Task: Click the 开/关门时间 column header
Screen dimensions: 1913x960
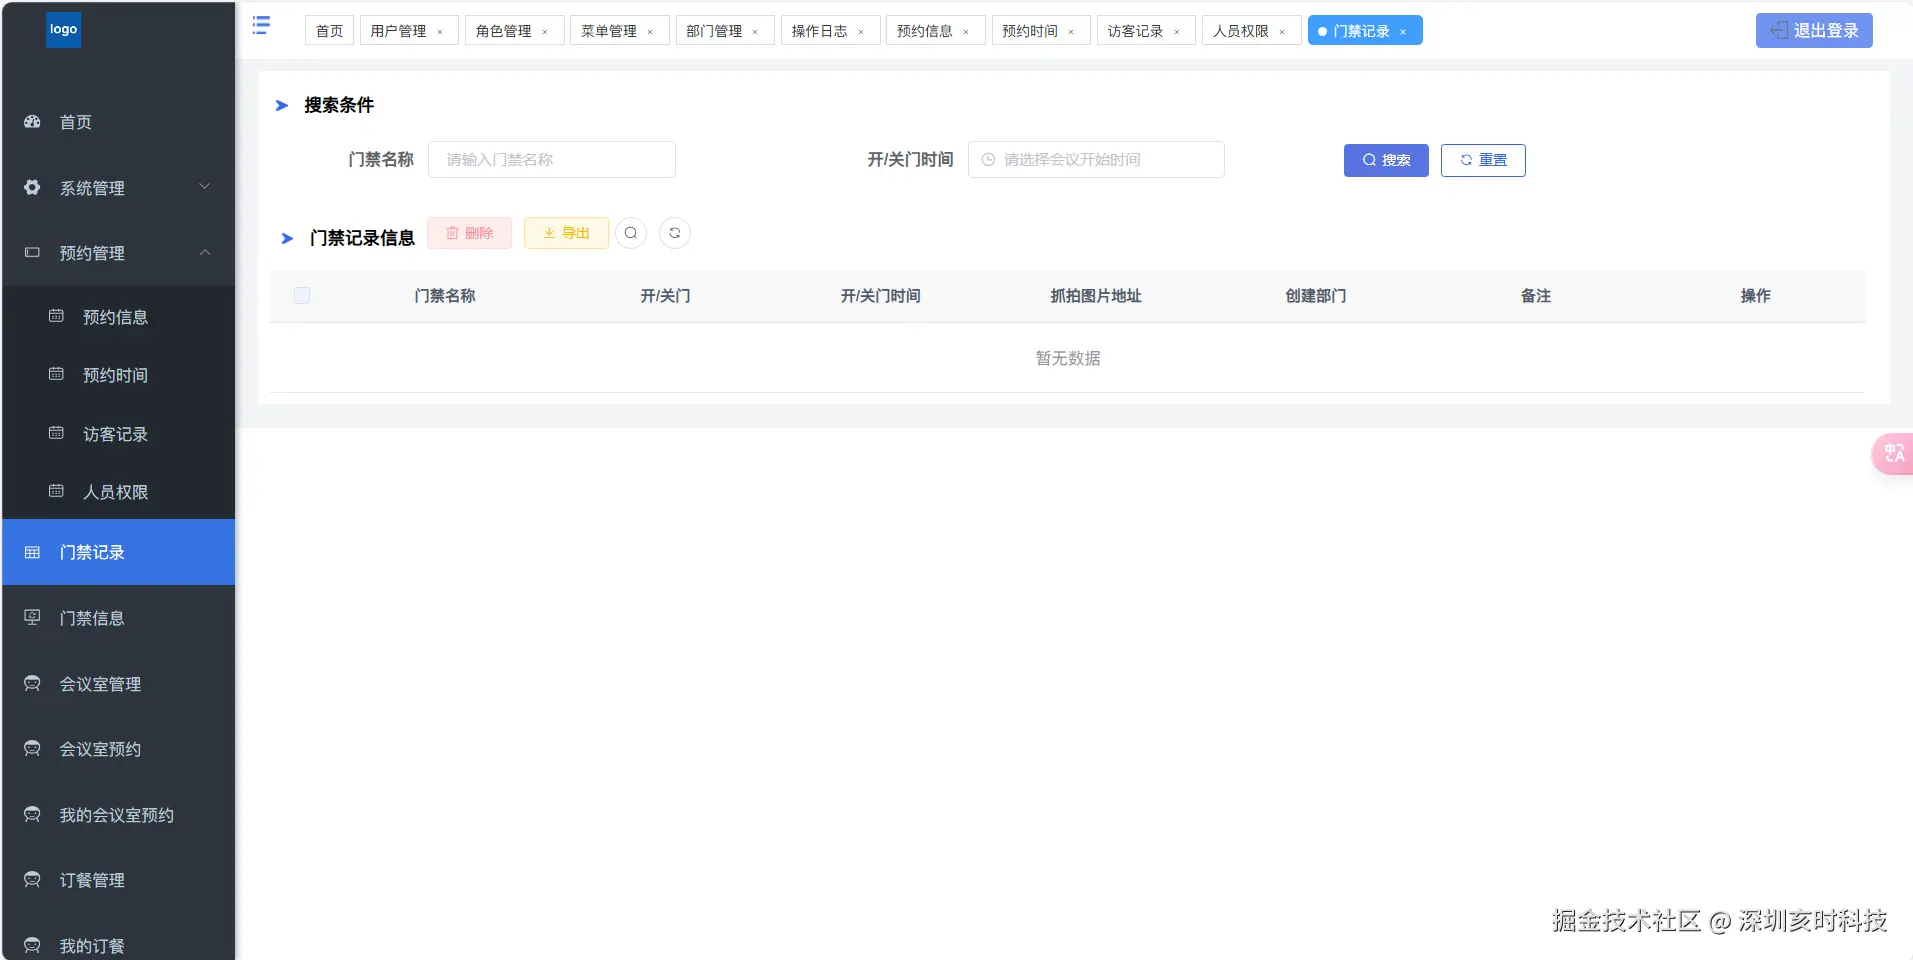Action: tap(880, 296)
